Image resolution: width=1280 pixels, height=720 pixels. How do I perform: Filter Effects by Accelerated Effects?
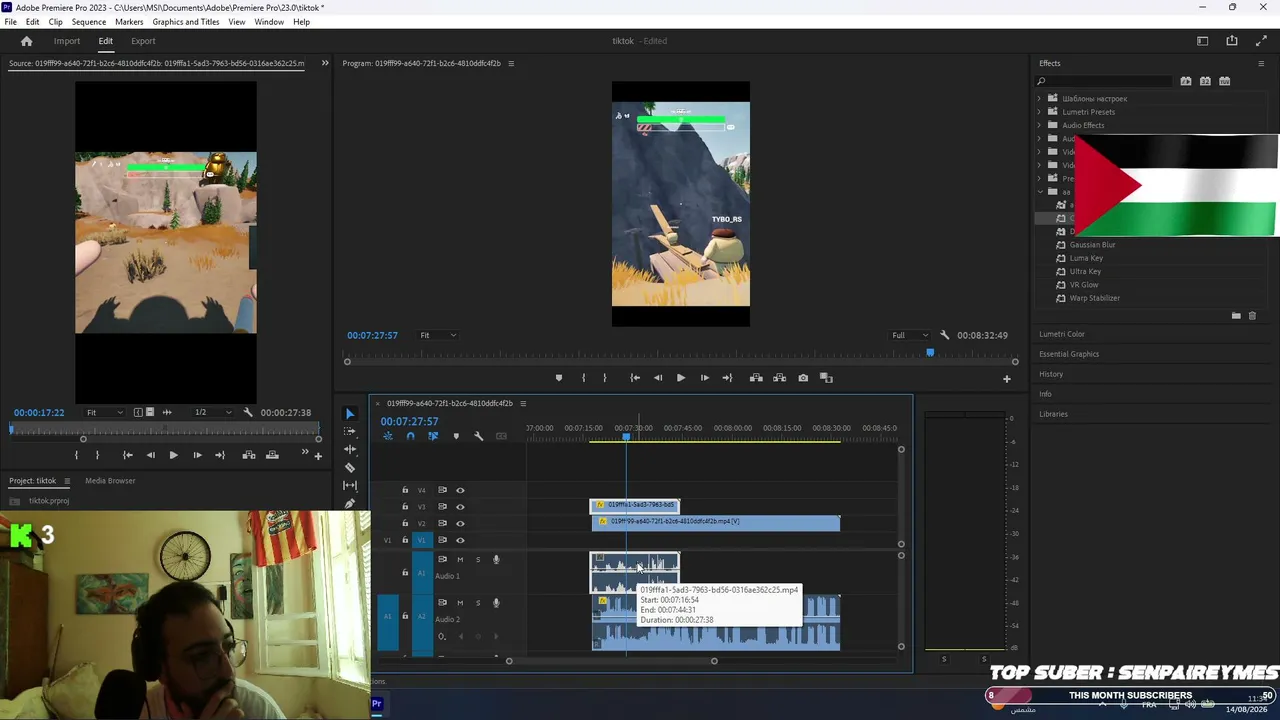point(1186,81)
